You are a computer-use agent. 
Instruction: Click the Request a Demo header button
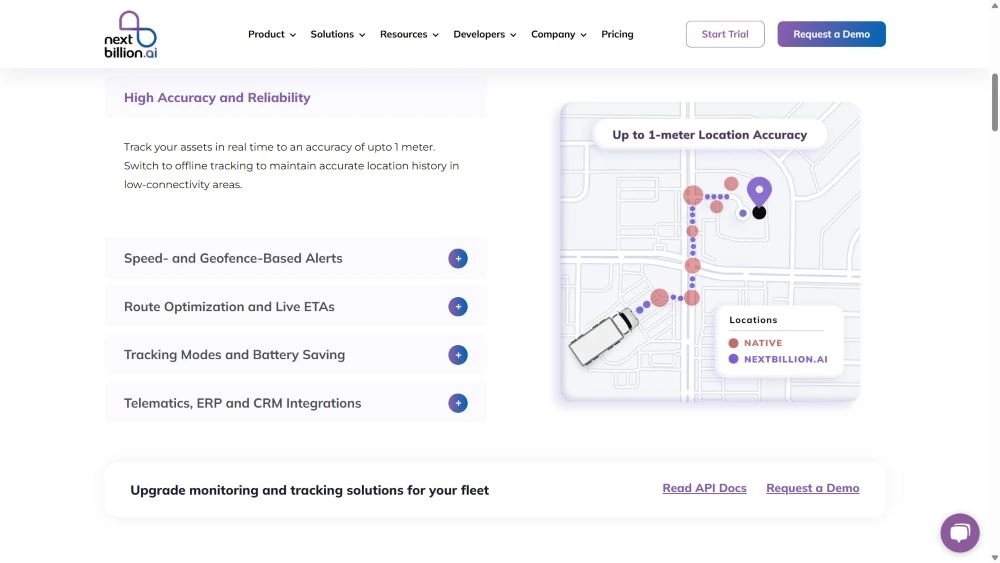click(831, 34)
